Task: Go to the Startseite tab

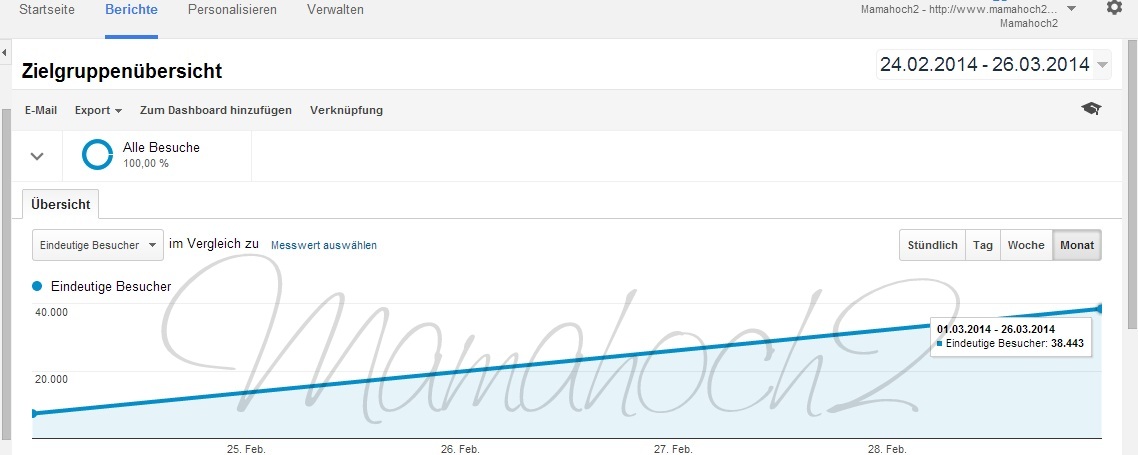Action: pos(46,10)
